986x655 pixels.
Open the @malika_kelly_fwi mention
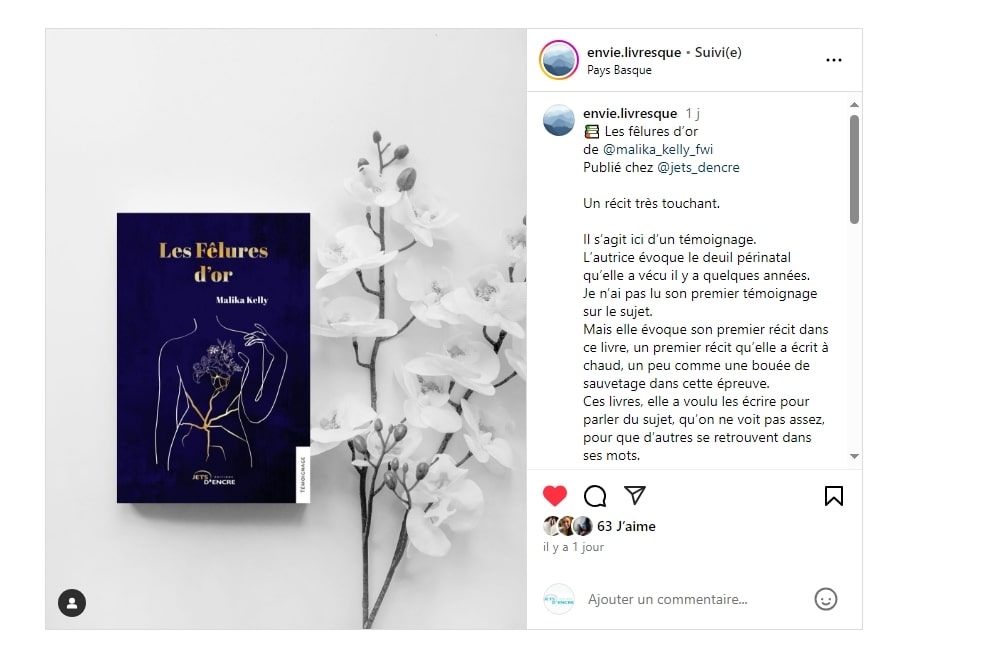pos(658,150)
